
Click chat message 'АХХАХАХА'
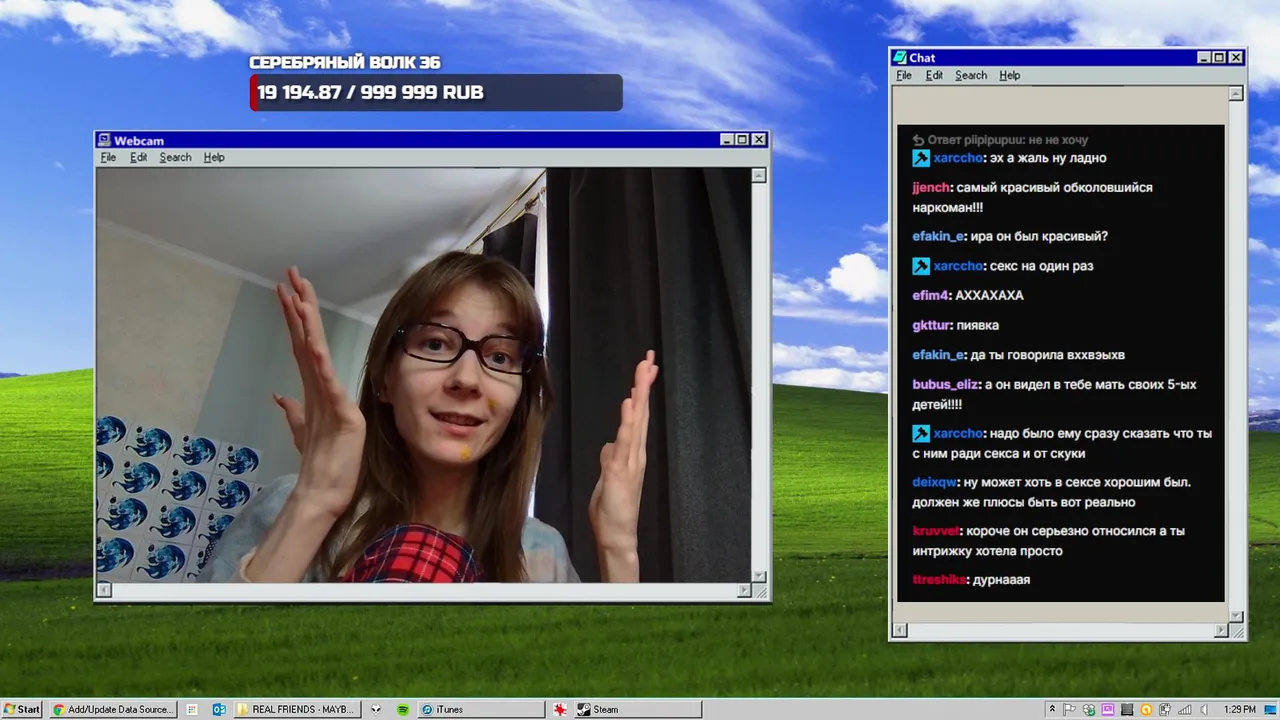pyautogui.click(x=989, y=295)
